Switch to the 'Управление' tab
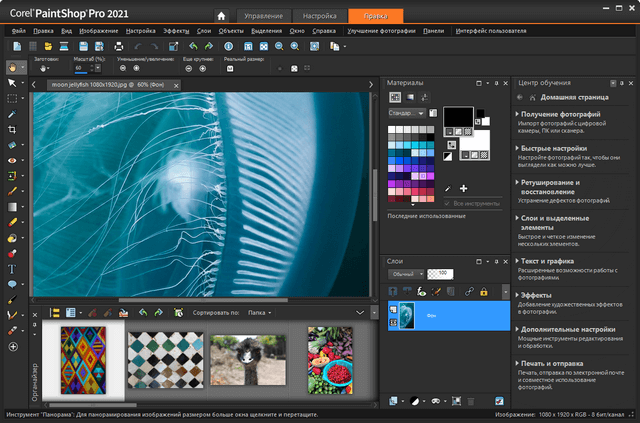The width and height of the screenshot is (640, 423). (264, 16)
